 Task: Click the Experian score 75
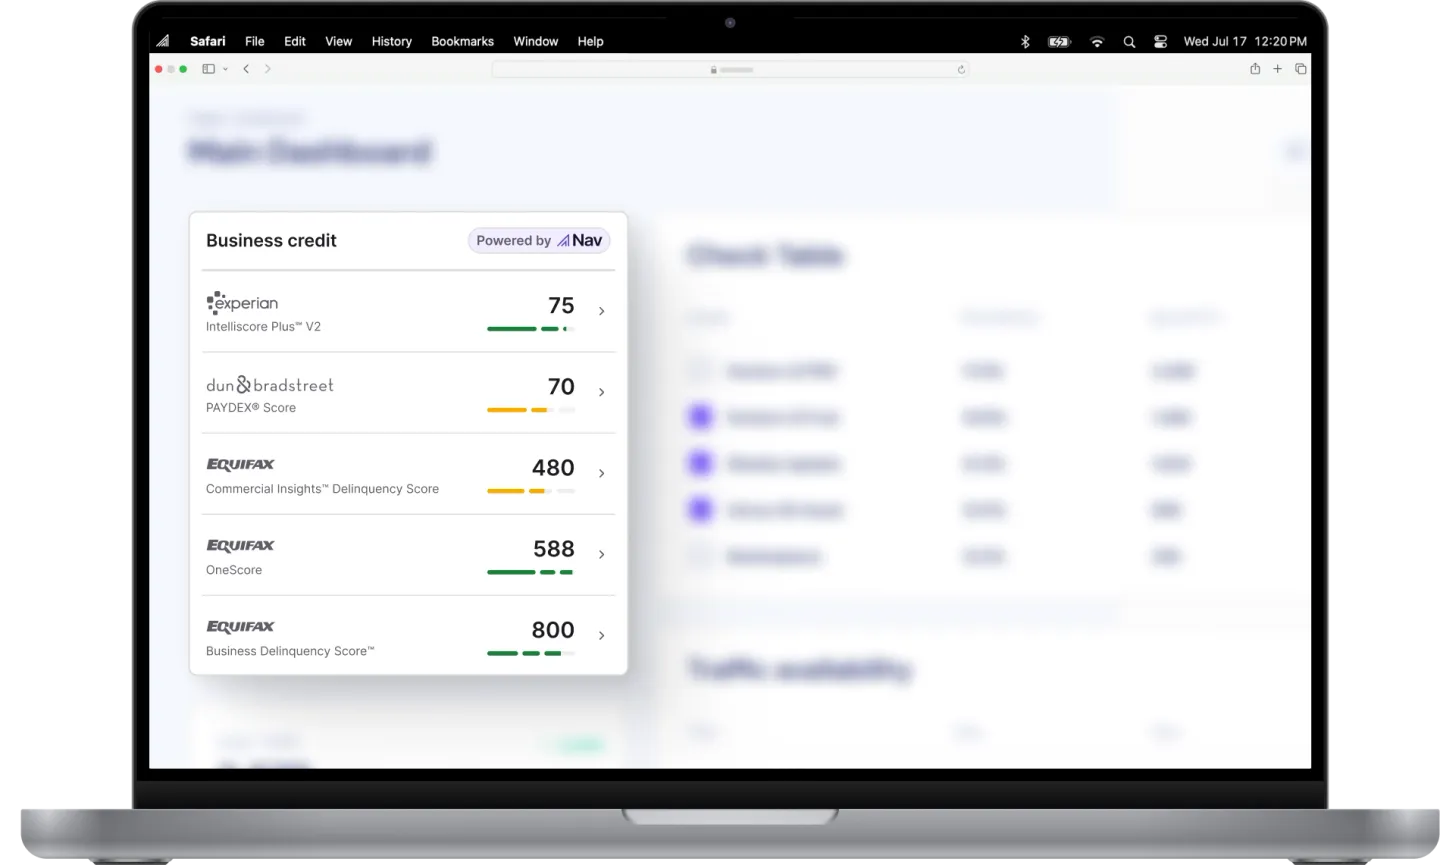561,305
